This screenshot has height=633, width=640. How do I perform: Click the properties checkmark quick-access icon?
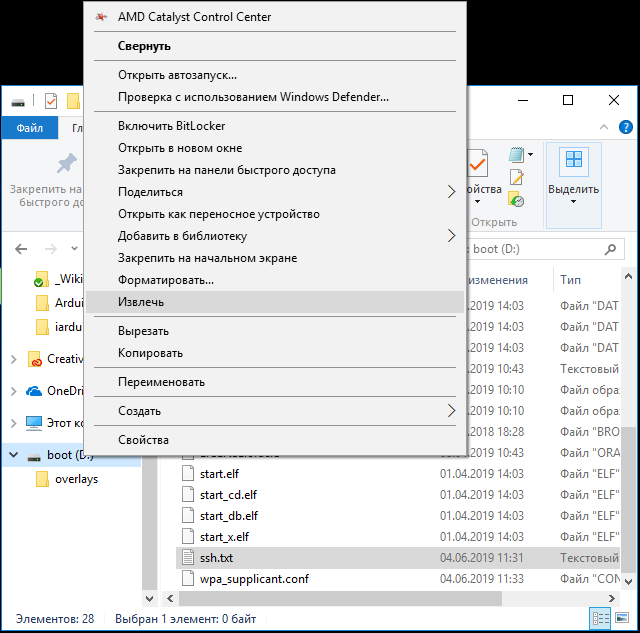tap(51, 101)
